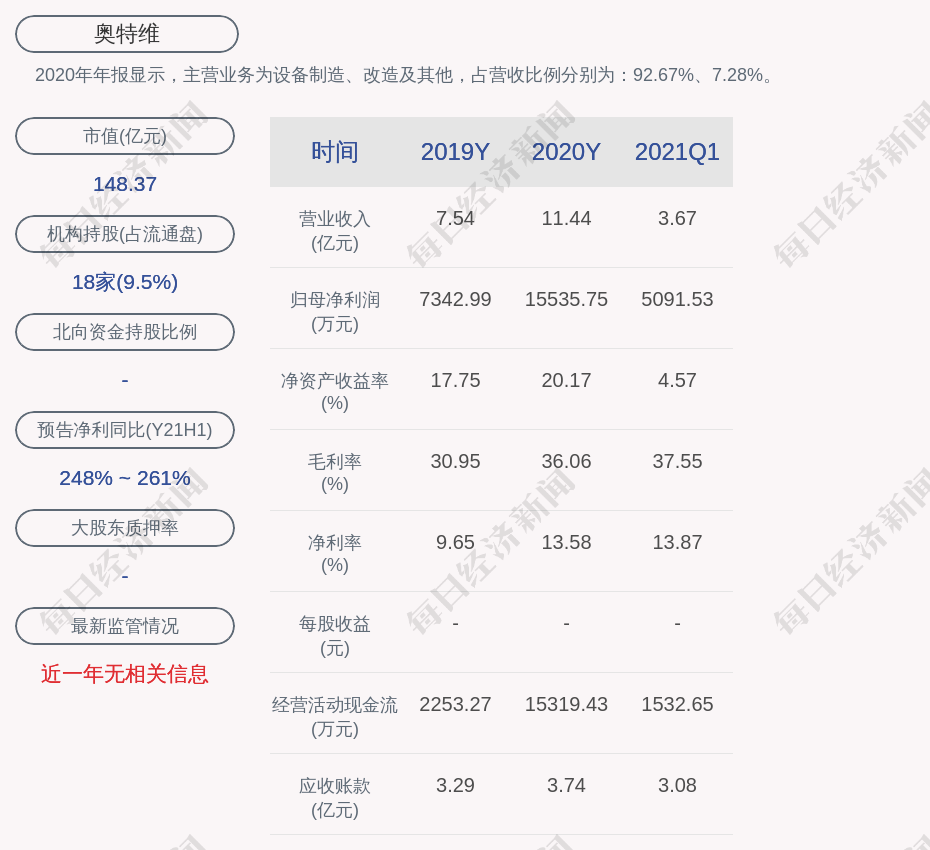
Task: Select net profit value 15535.75
Action: [x=566, y=299]
